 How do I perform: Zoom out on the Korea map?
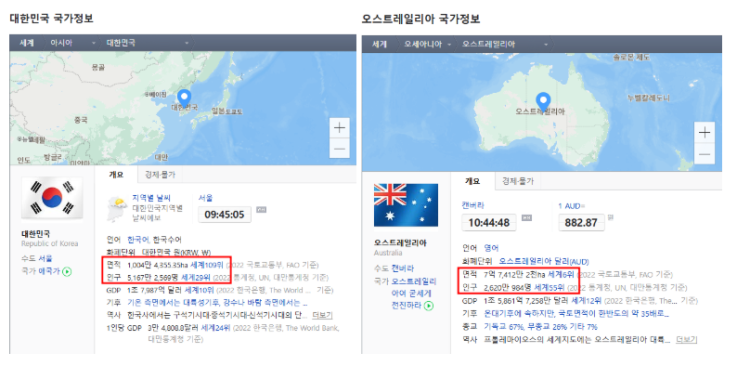coord(340,148)
